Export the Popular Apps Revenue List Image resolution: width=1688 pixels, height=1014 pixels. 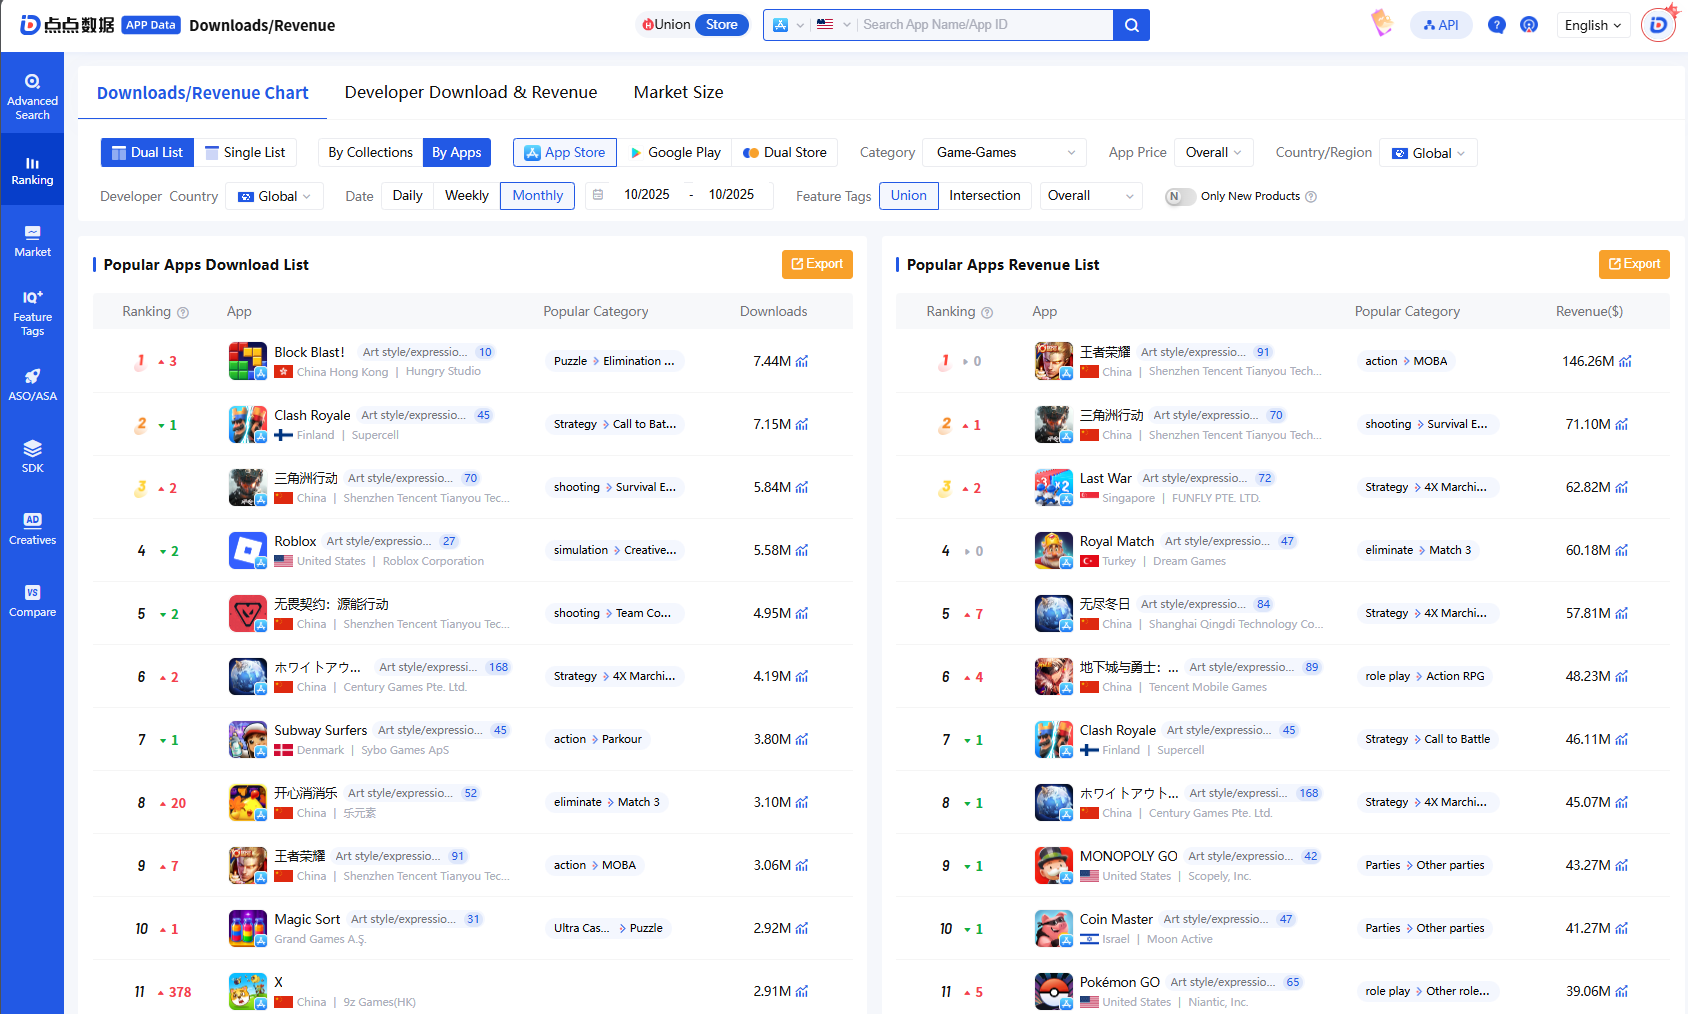click(1634, 264)
